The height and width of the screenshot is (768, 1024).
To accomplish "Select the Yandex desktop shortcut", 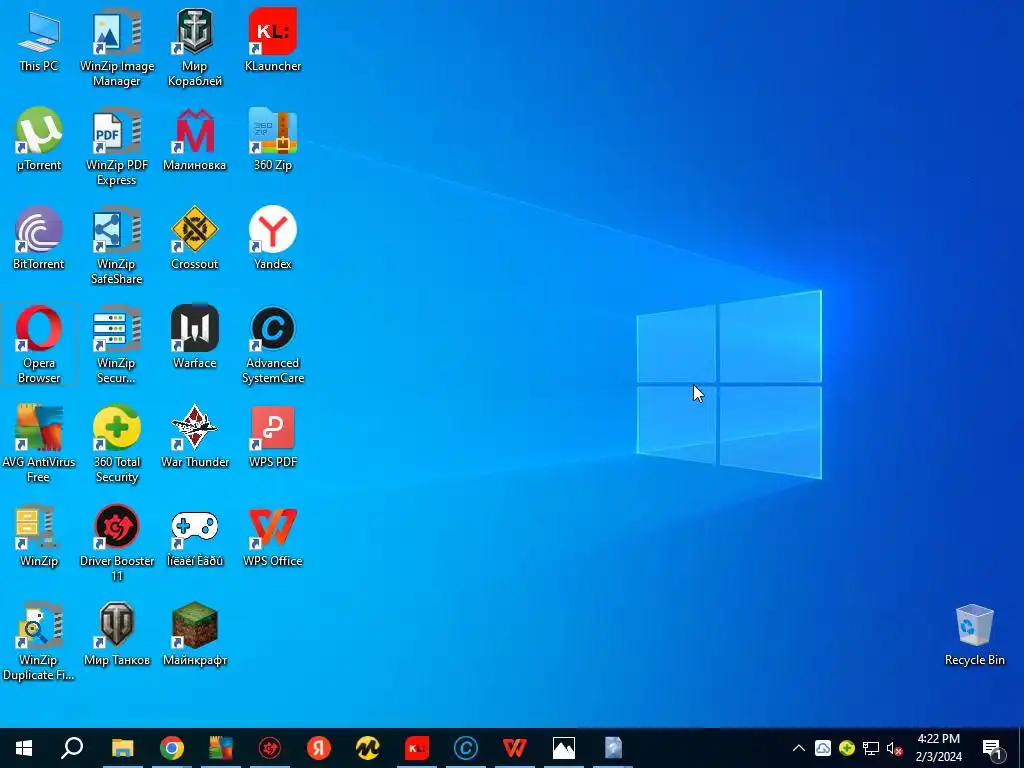I will (x=273, y=238).
